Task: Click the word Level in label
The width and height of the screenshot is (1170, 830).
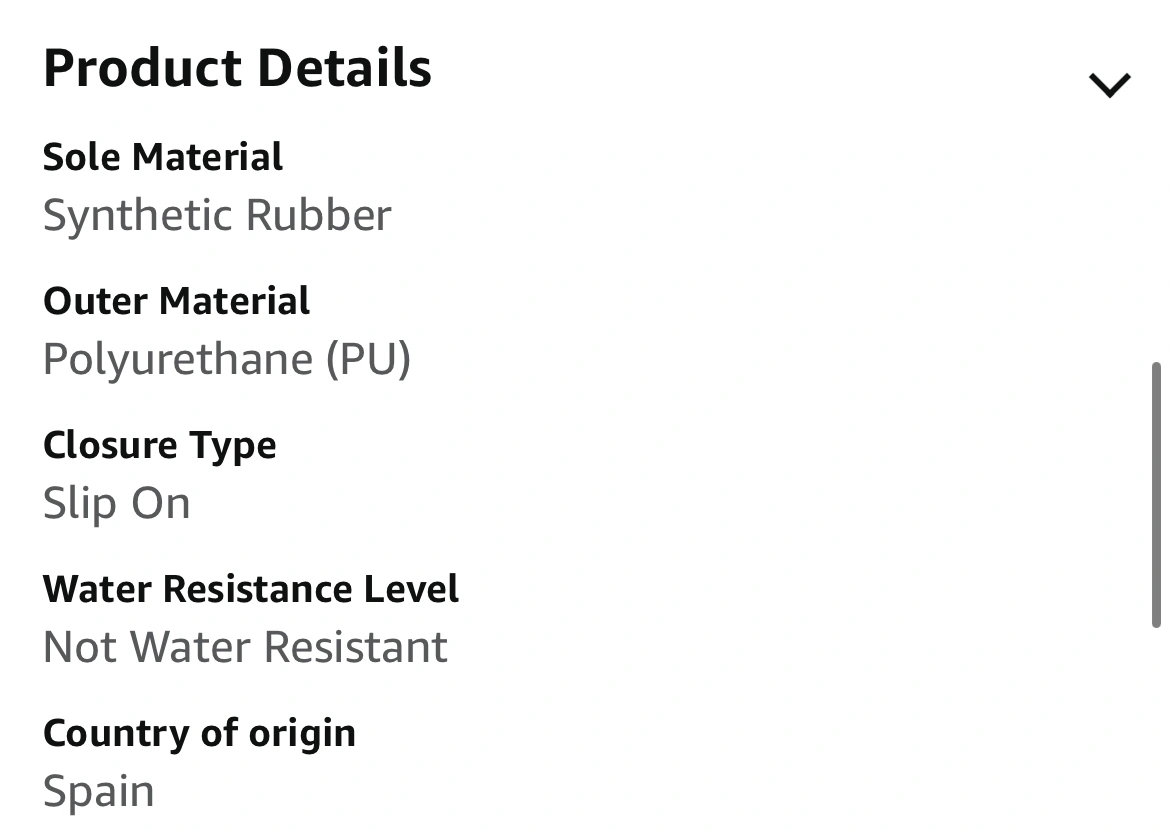Action: (x=411, y=589)
